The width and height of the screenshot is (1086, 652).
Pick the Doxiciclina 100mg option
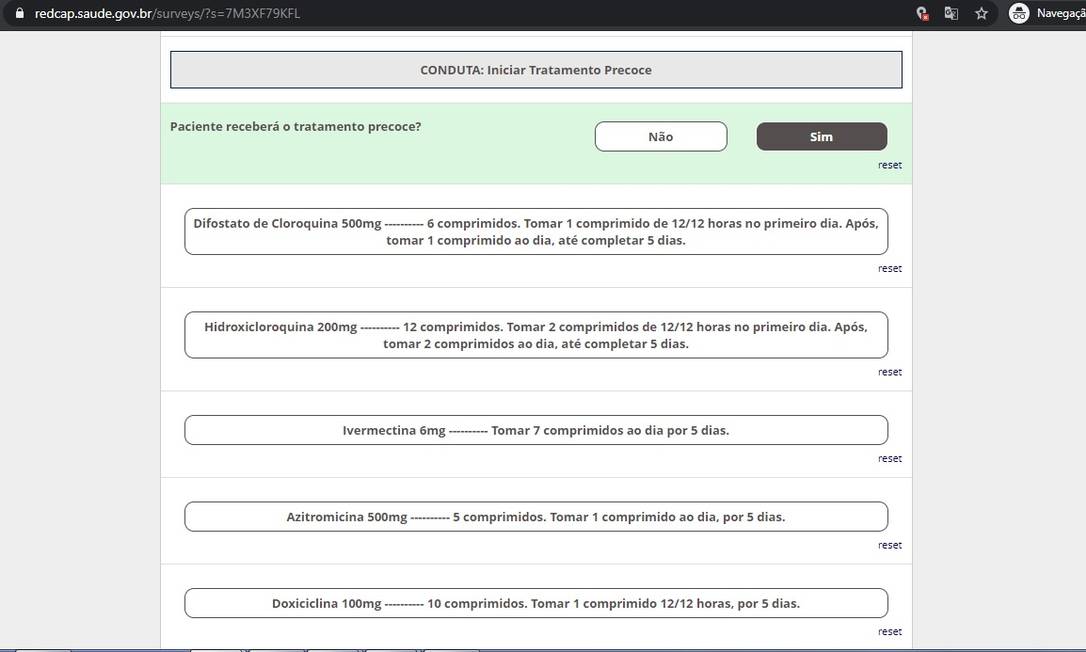point(536,604)
